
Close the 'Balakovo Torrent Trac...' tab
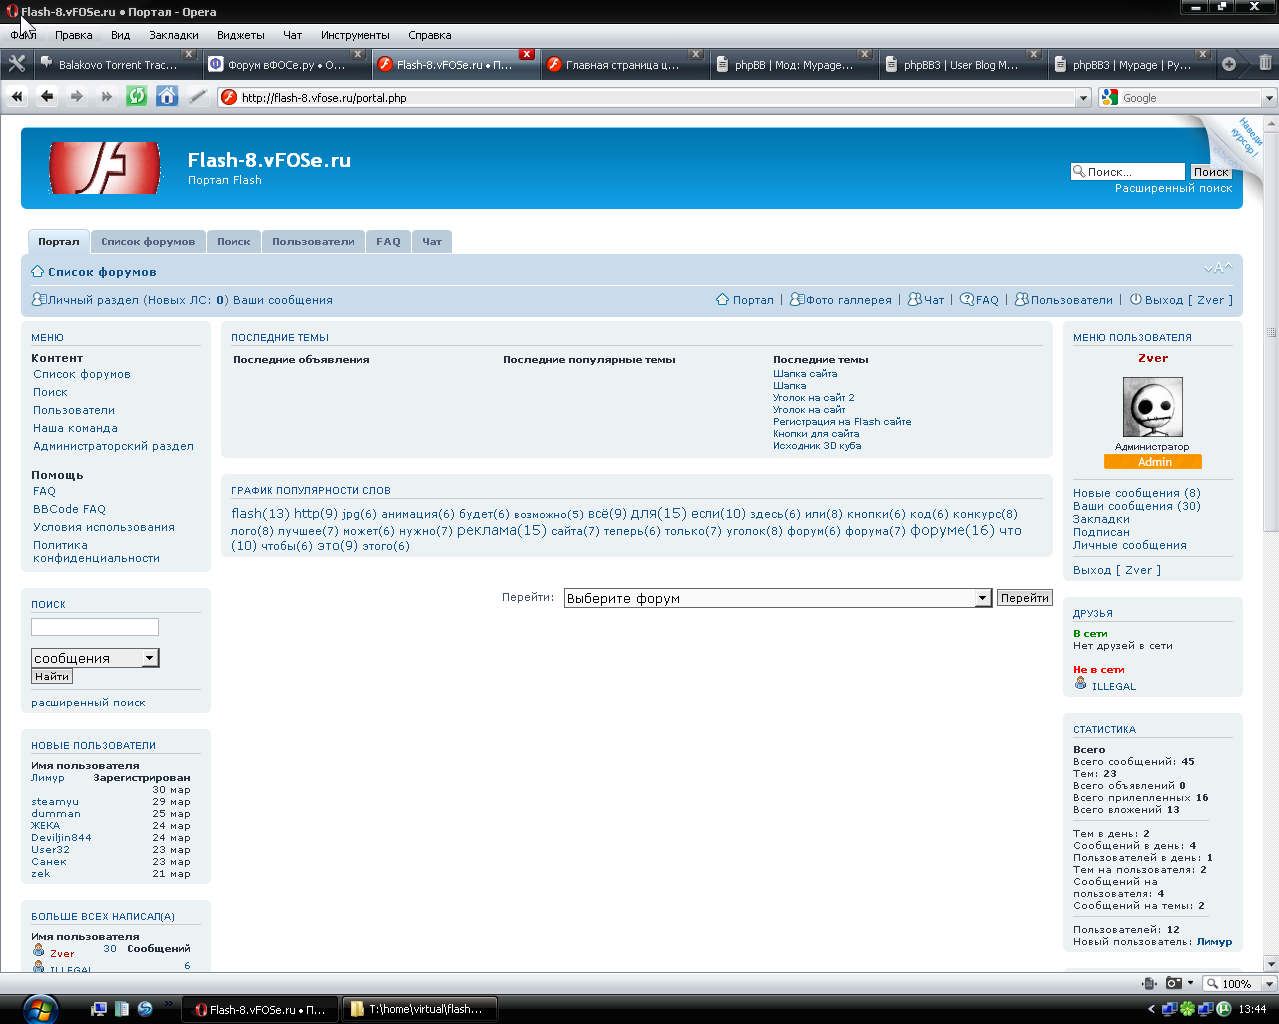tap(188, 54)
